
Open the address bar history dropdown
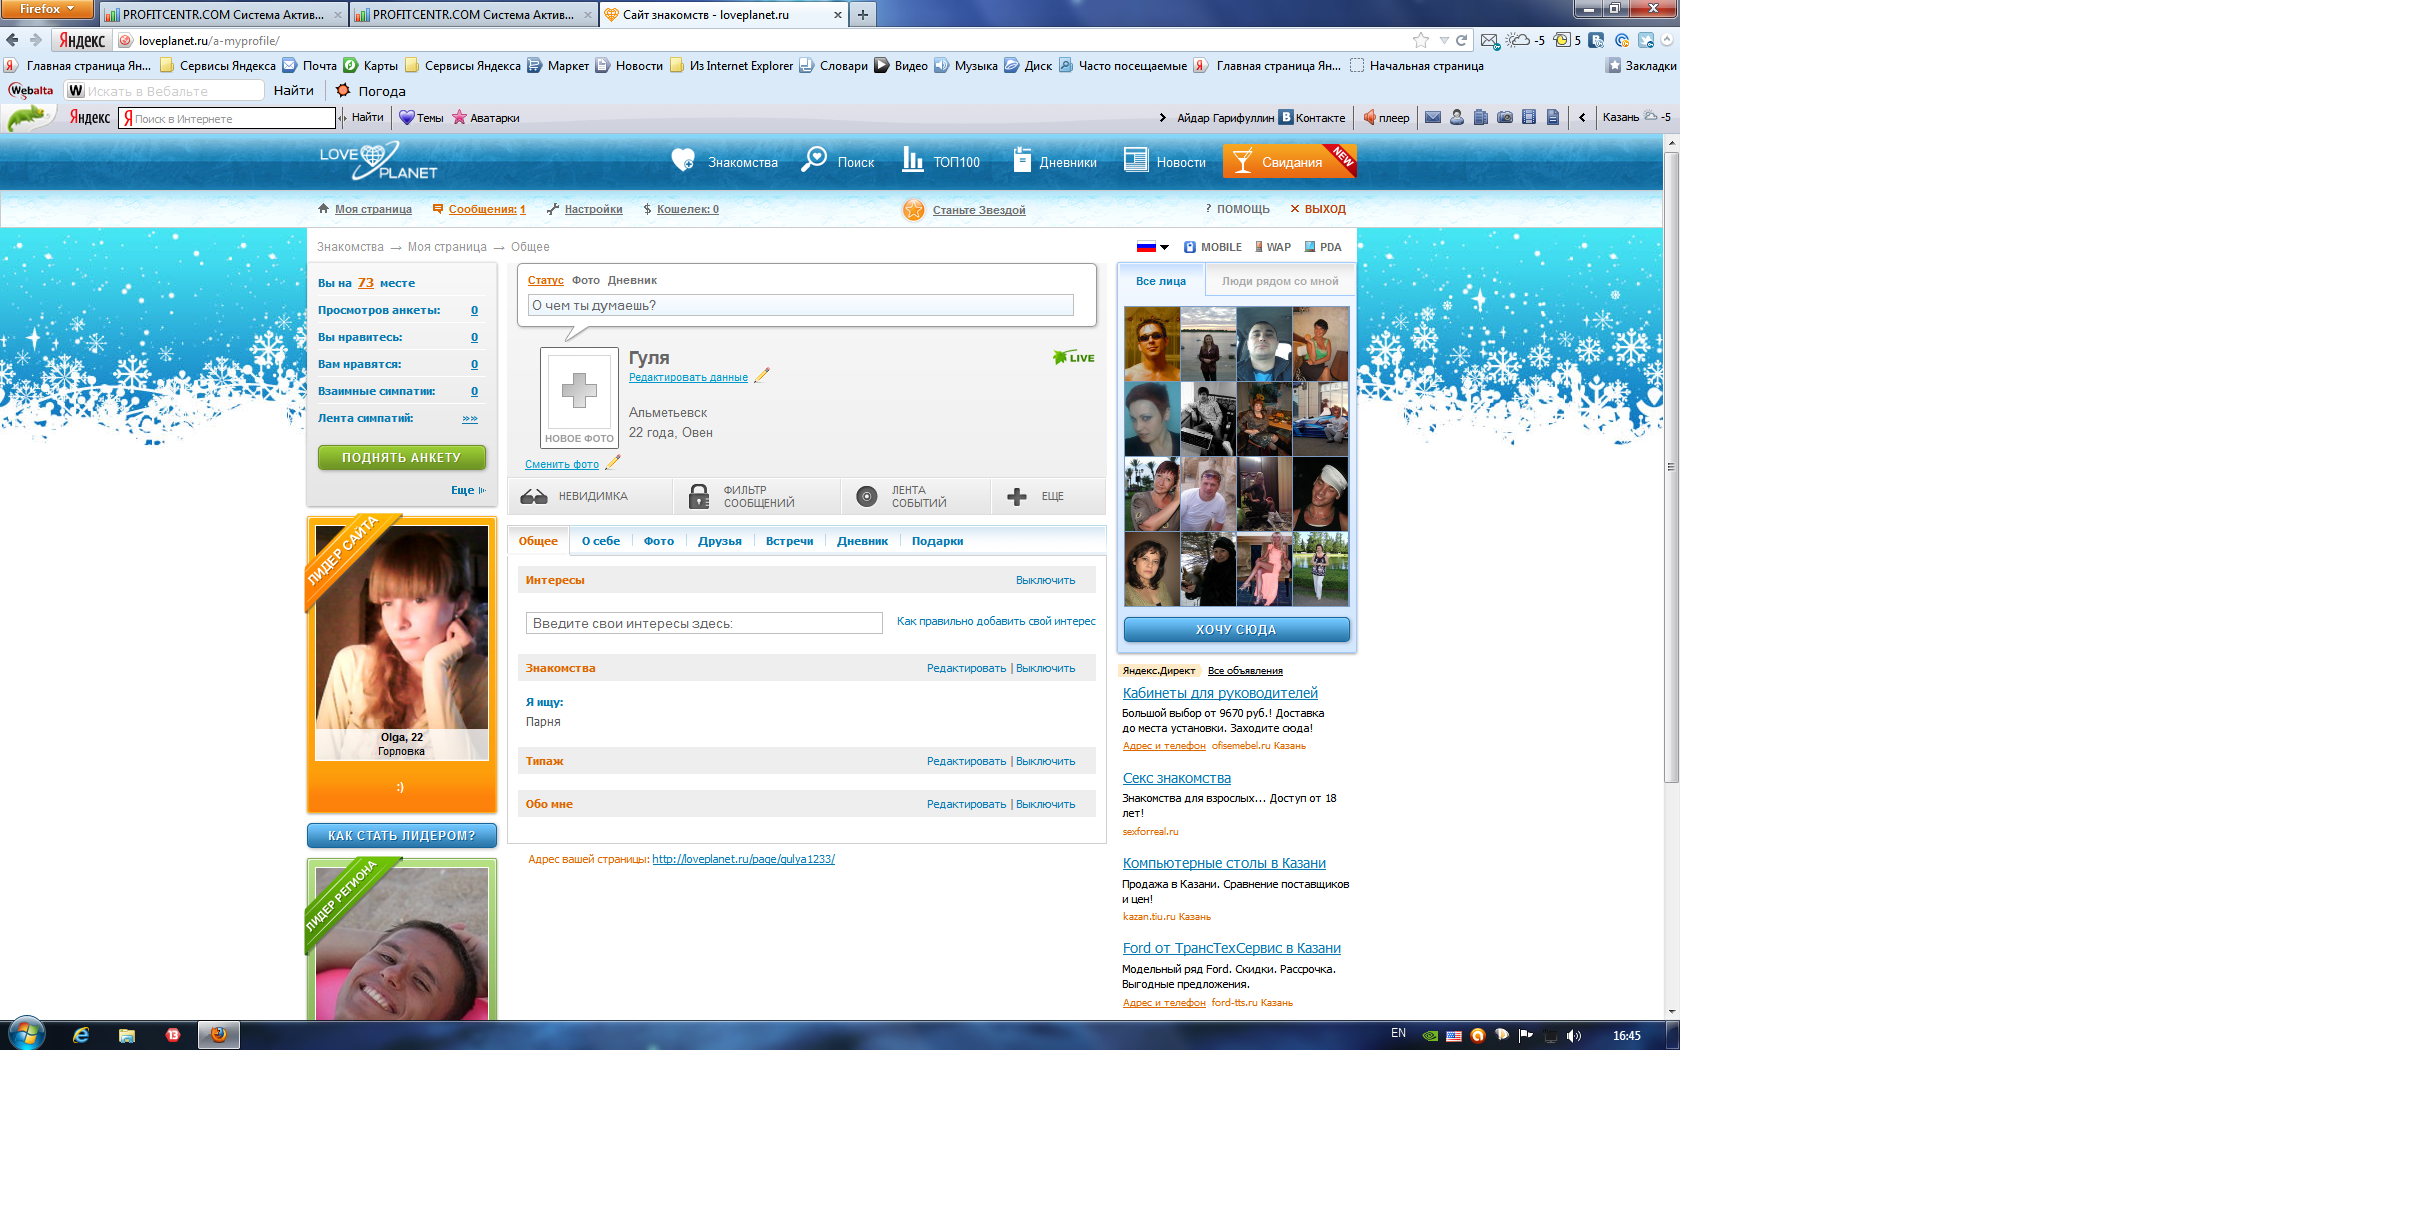pyautogui.click(x=1444, y=40)
